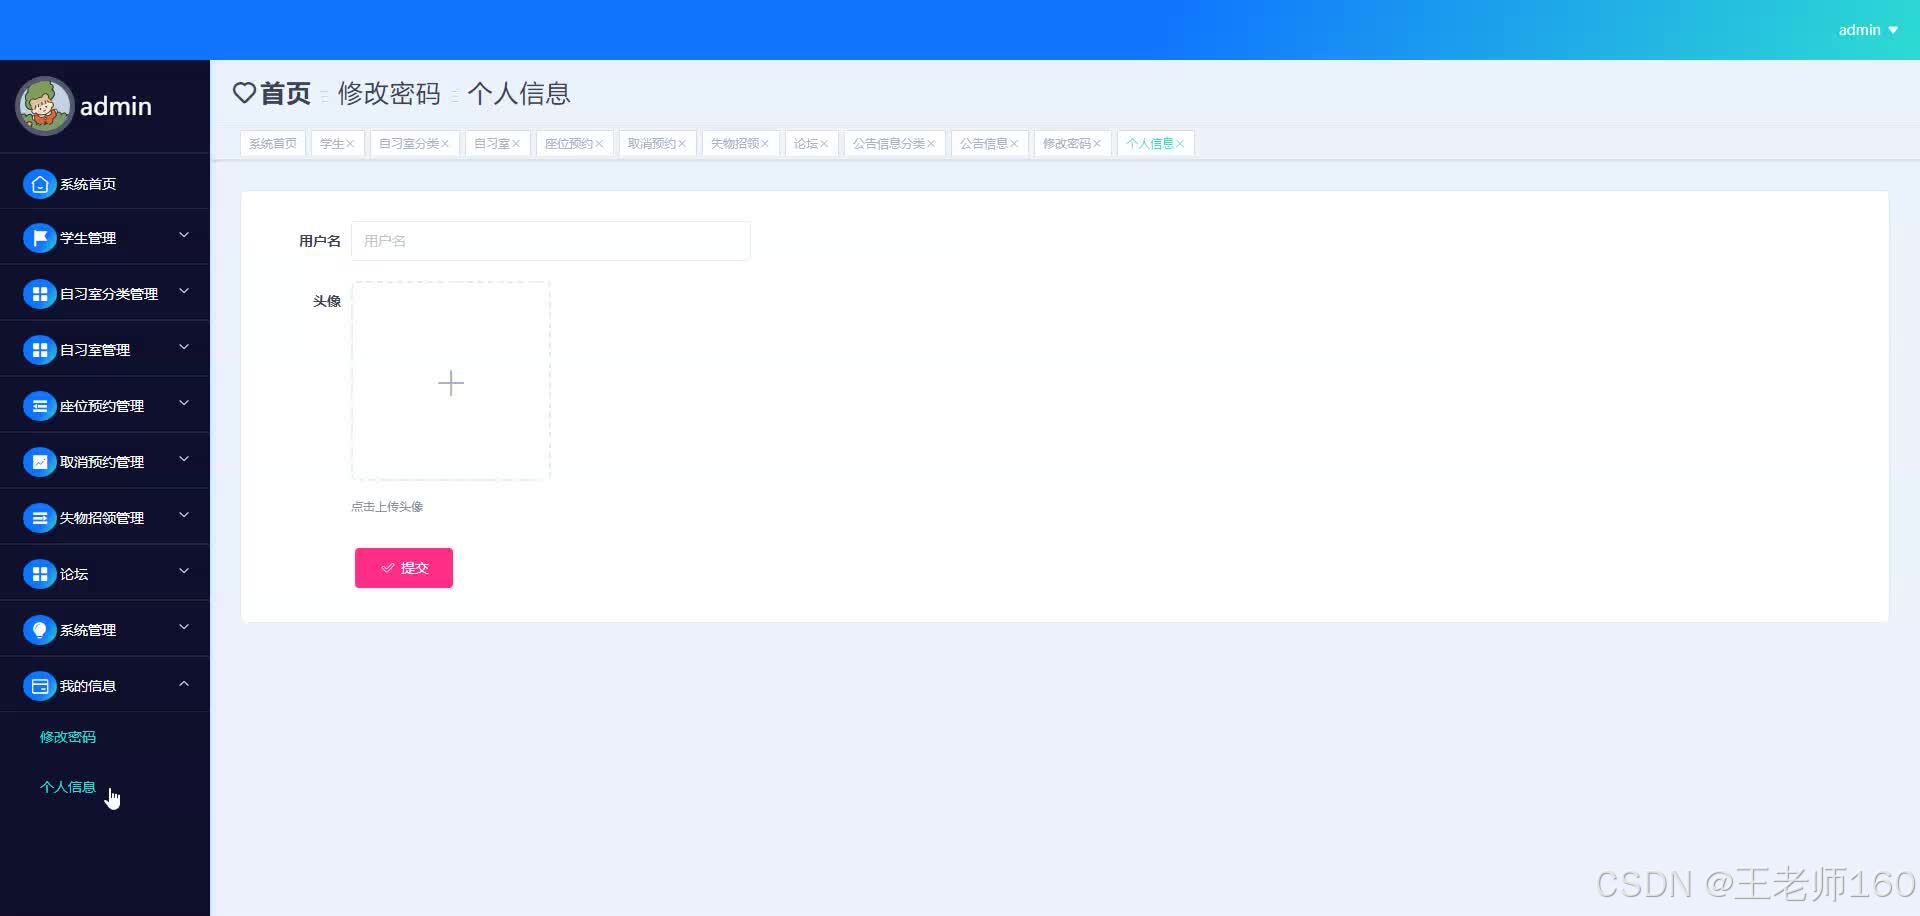The width and height of the screenshot is (1920, 916).
Task: Click the heart icon next to 首页
Action: coord(244,93)
